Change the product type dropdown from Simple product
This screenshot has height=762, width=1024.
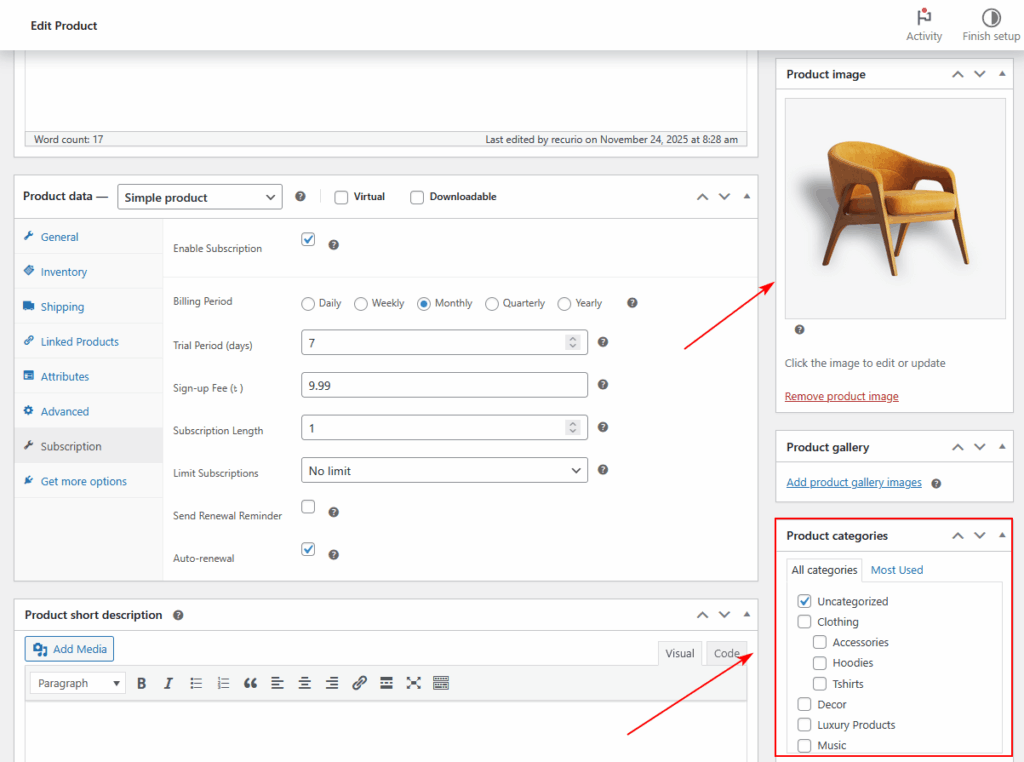pos(199,197)
